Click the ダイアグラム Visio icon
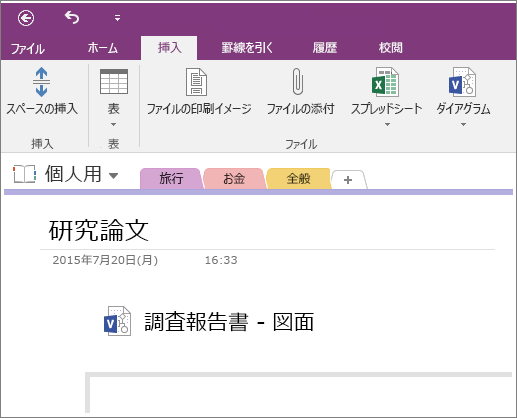 pos(462,82)
